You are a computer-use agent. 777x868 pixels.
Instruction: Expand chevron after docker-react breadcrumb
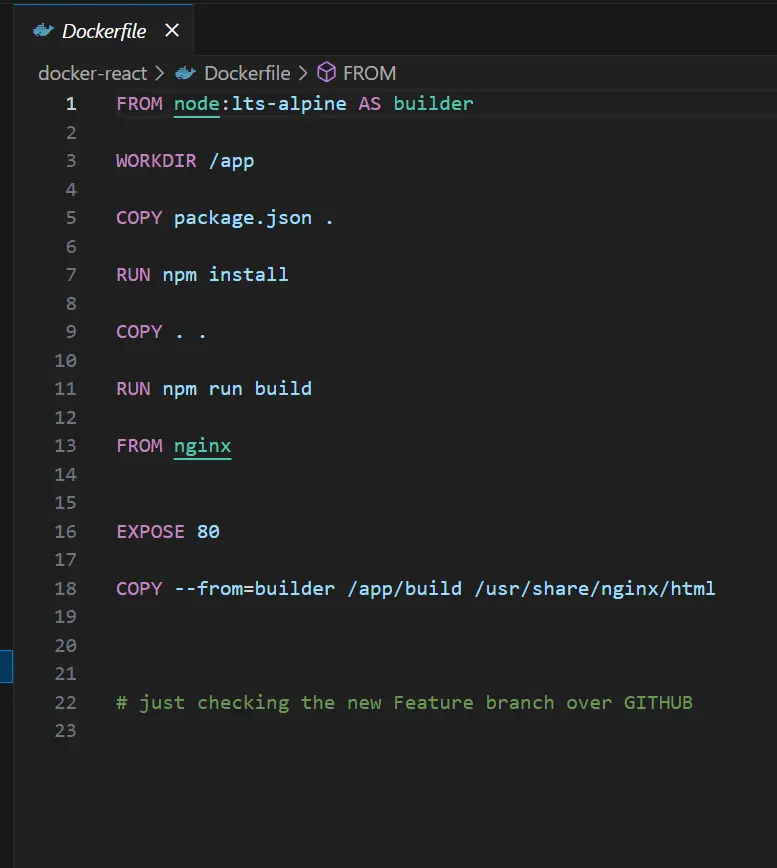pos(160,73)
